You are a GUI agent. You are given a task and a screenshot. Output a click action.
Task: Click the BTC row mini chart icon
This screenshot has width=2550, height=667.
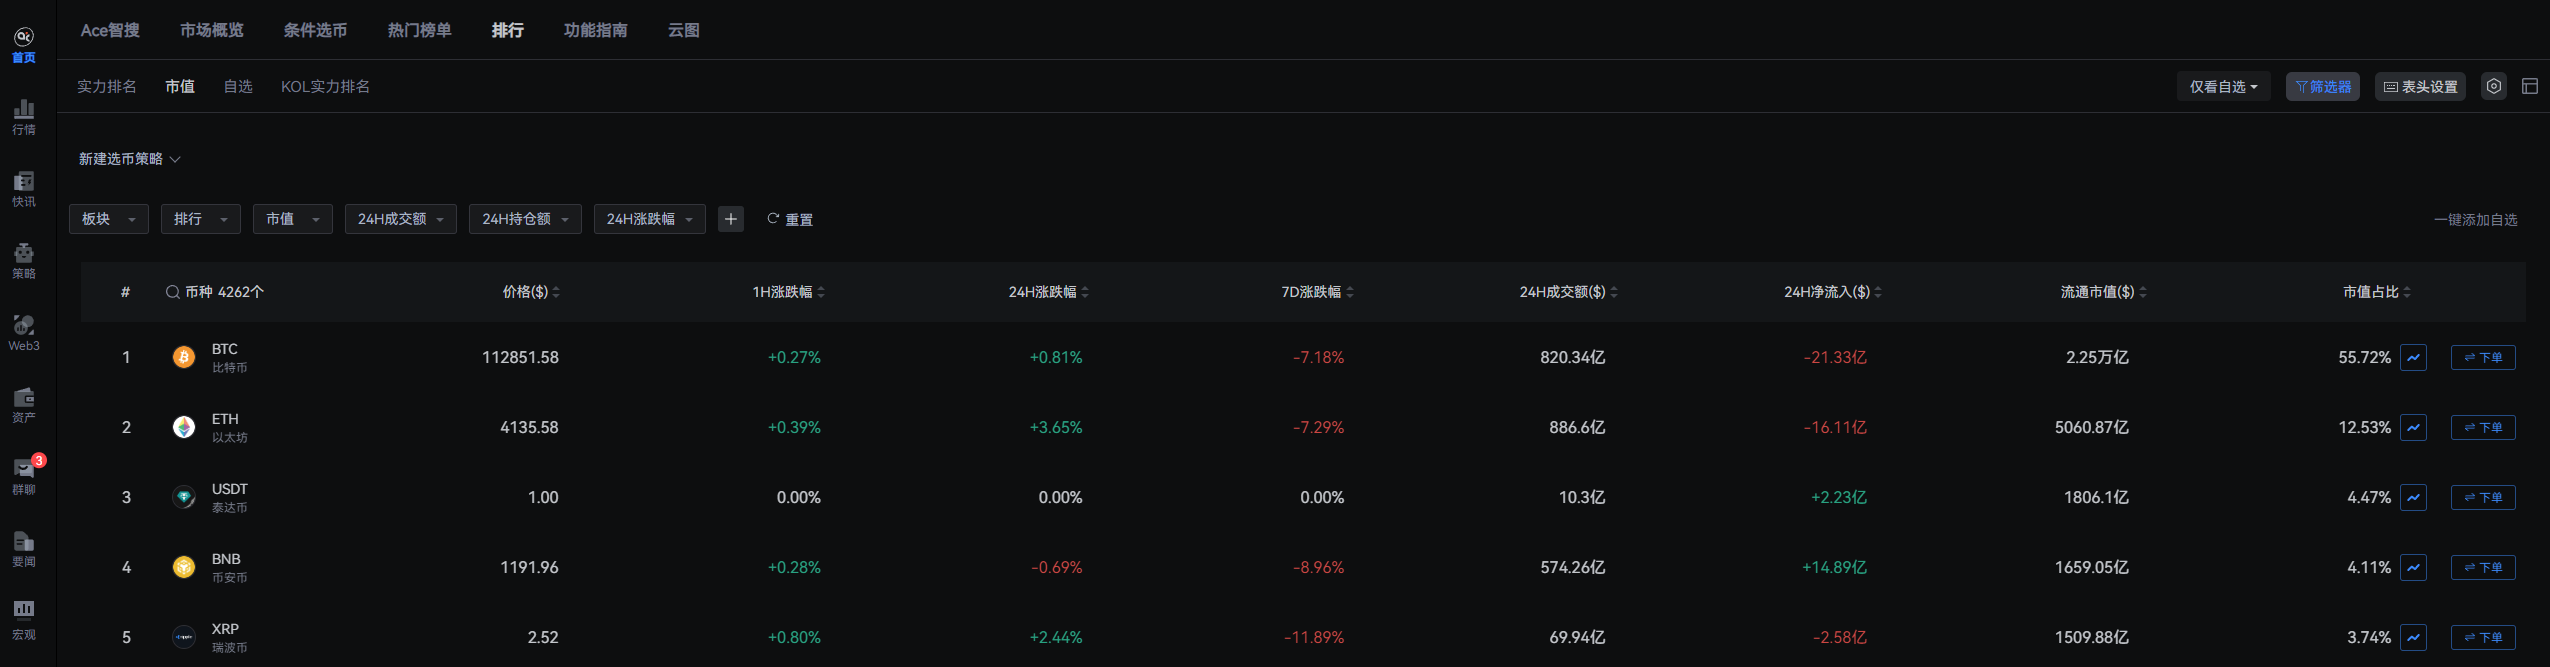[2413, 357]
